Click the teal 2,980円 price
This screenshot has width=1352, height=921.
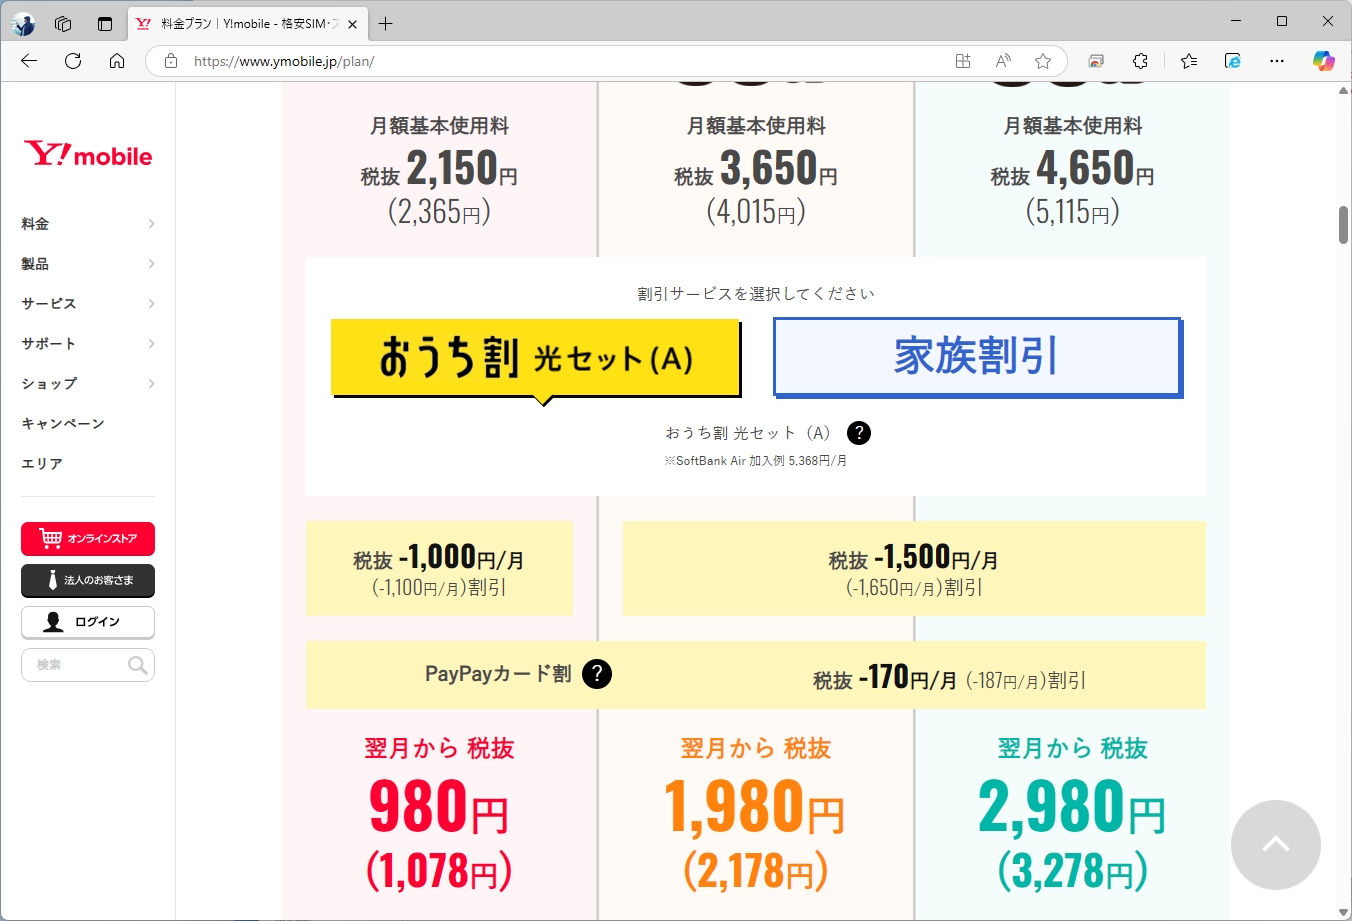click(x=1072, y=807)
